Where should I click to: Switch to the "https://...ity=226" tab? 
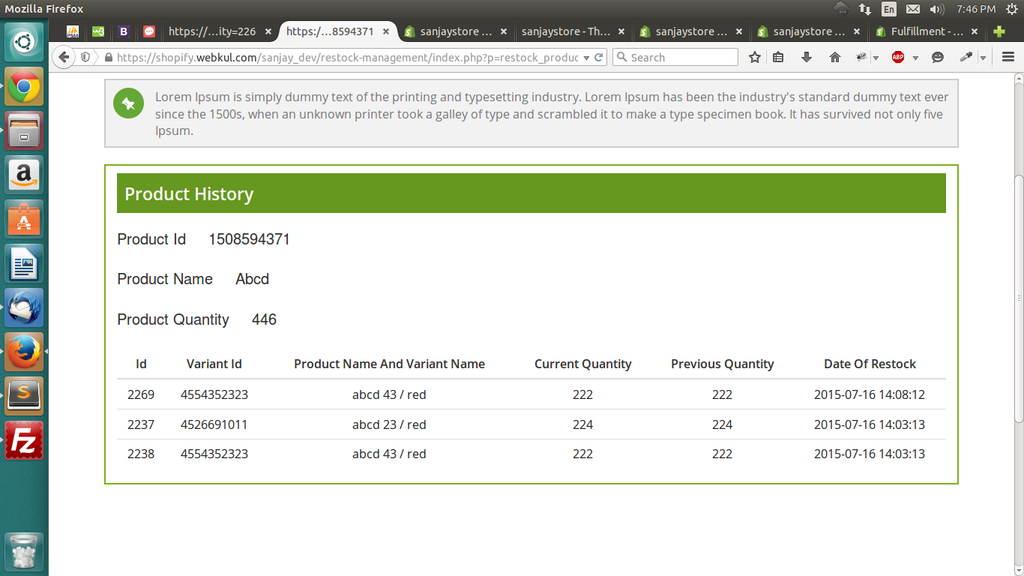(x=211, y=31)
